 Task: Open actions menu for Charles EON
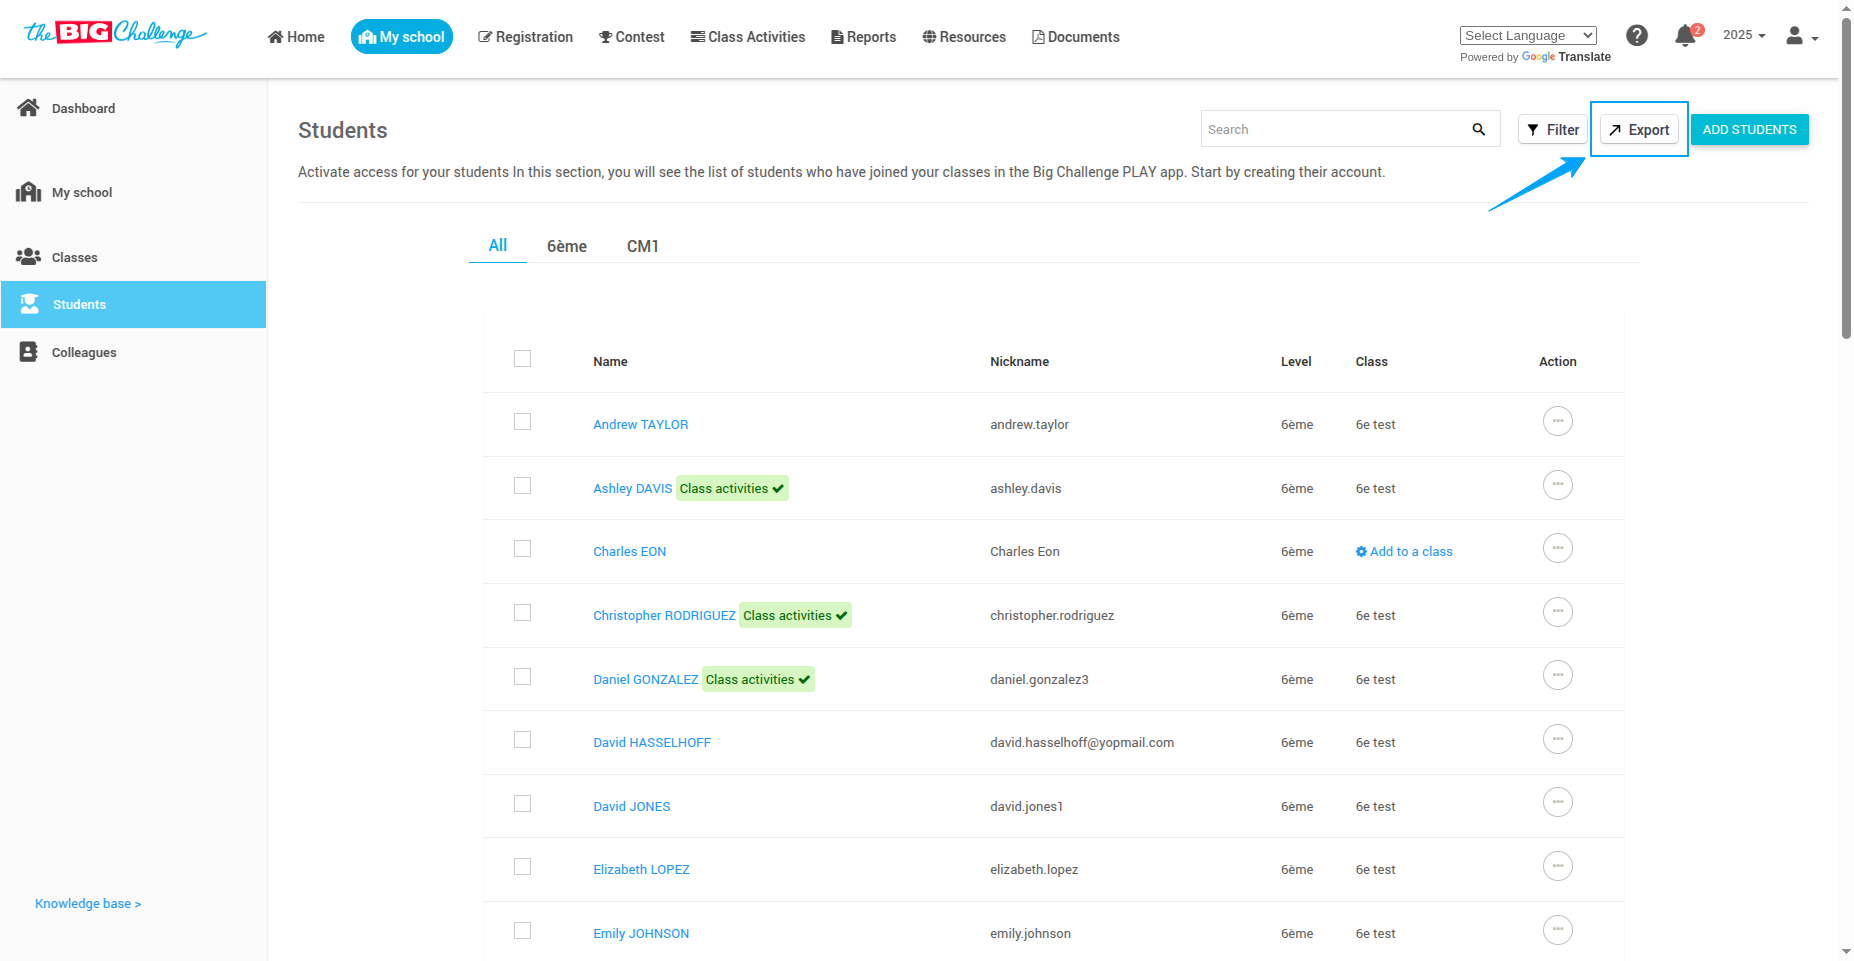pyautogui.click(x=1557, y=549)
